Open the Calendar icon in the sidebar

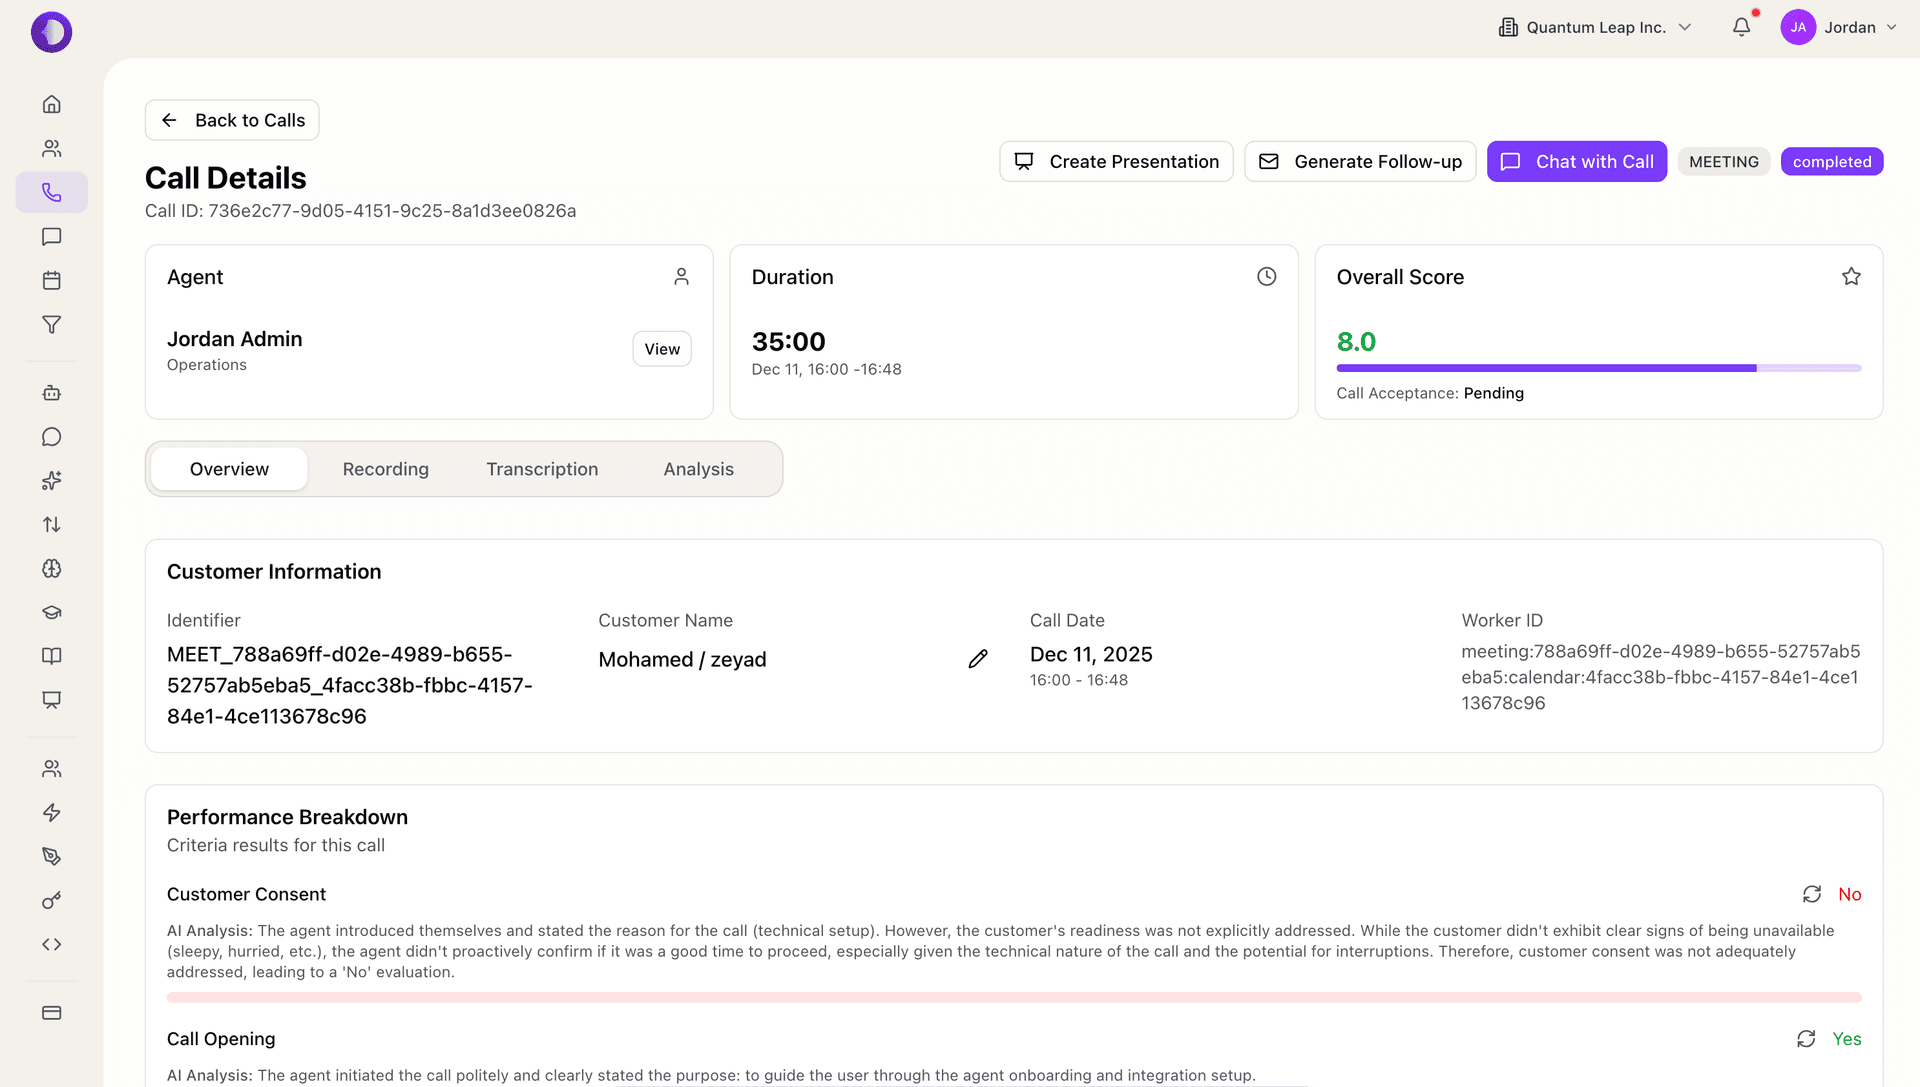(x=51, y=281)
